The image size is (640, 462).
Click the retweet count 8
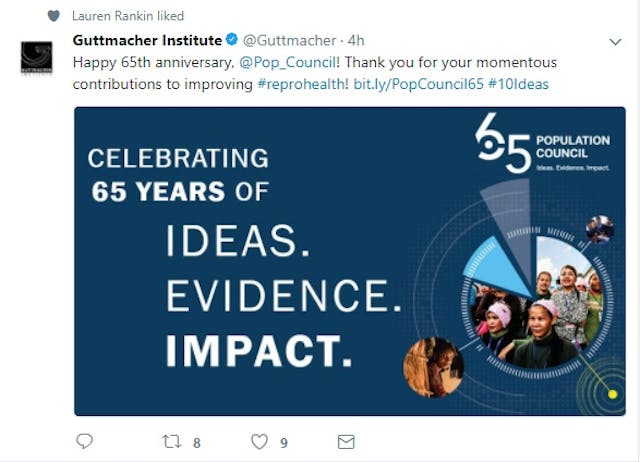click(x=197, y=443)
